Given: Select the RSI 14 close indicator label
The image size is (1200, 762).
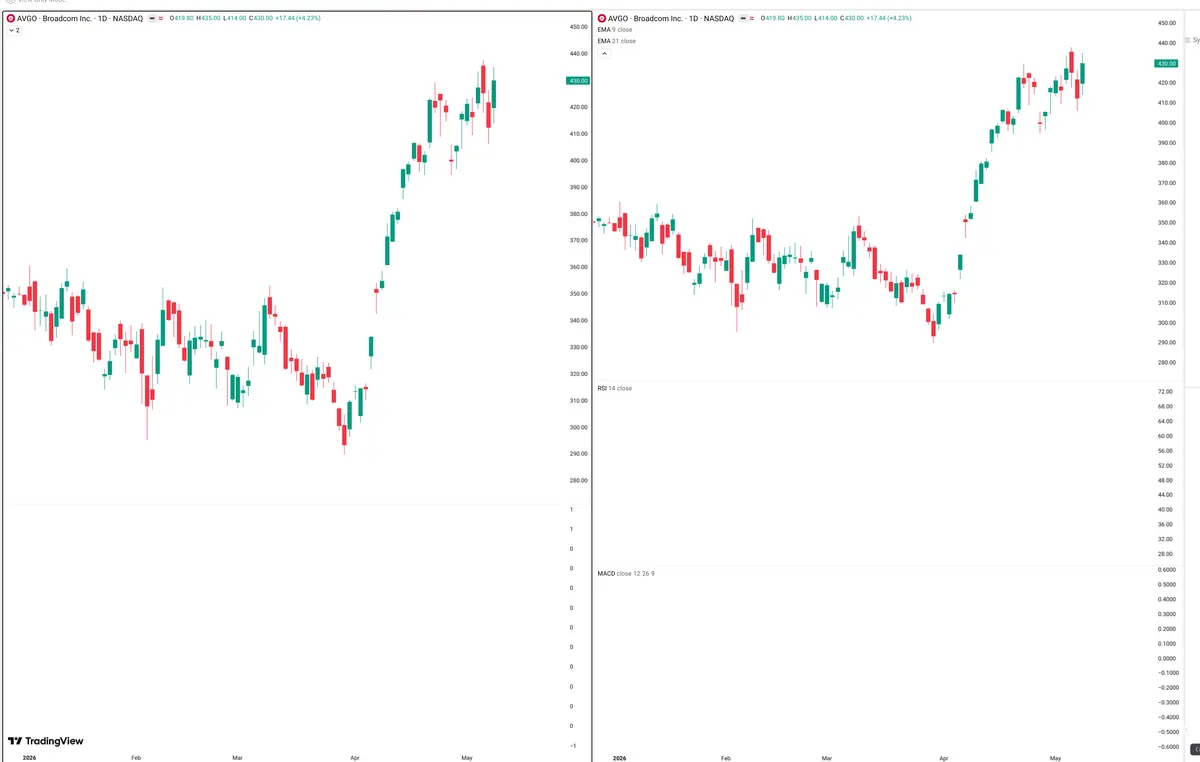Looking at the screenshot, I should [614, 388].
